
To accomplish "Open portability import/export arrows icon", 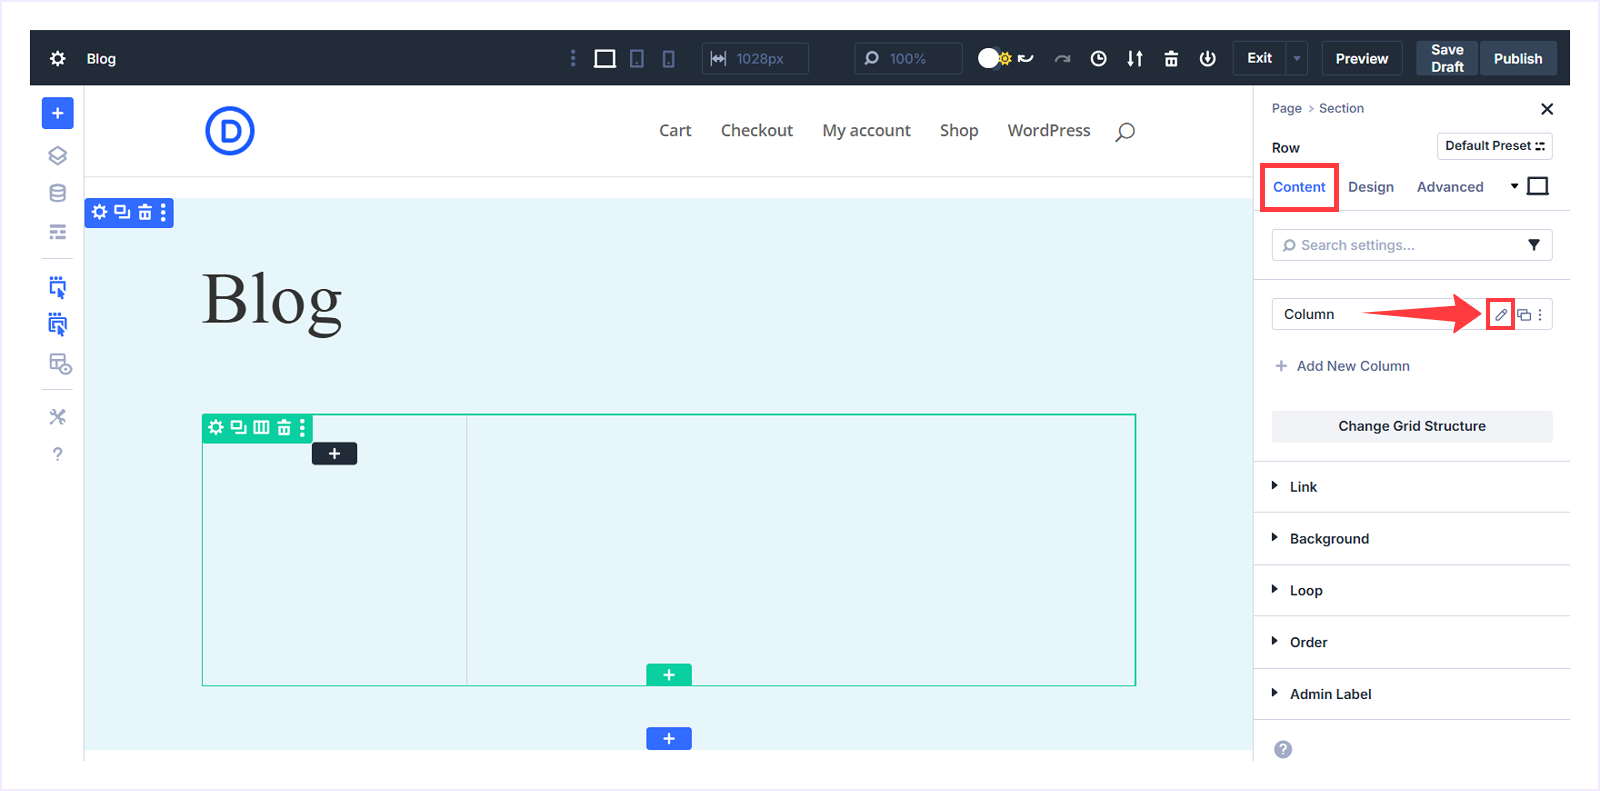I will (1135, 59).
